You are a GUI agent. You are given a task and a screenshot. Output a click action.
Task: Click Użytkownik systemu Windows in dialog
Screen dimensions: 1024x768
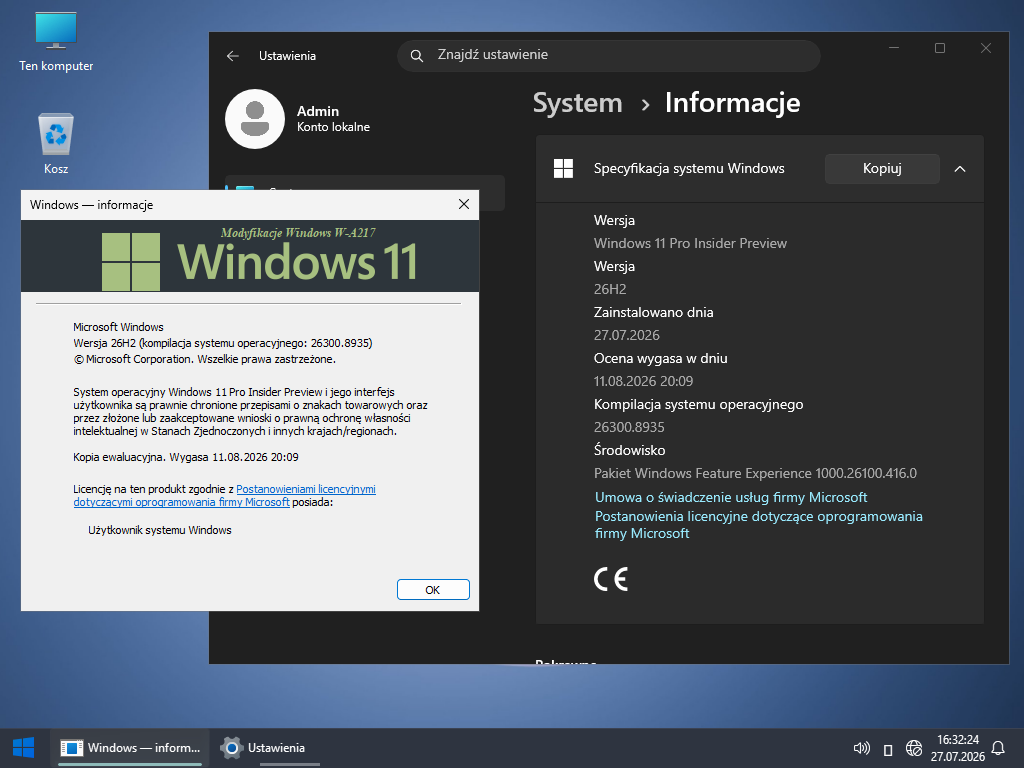point(159,530)
